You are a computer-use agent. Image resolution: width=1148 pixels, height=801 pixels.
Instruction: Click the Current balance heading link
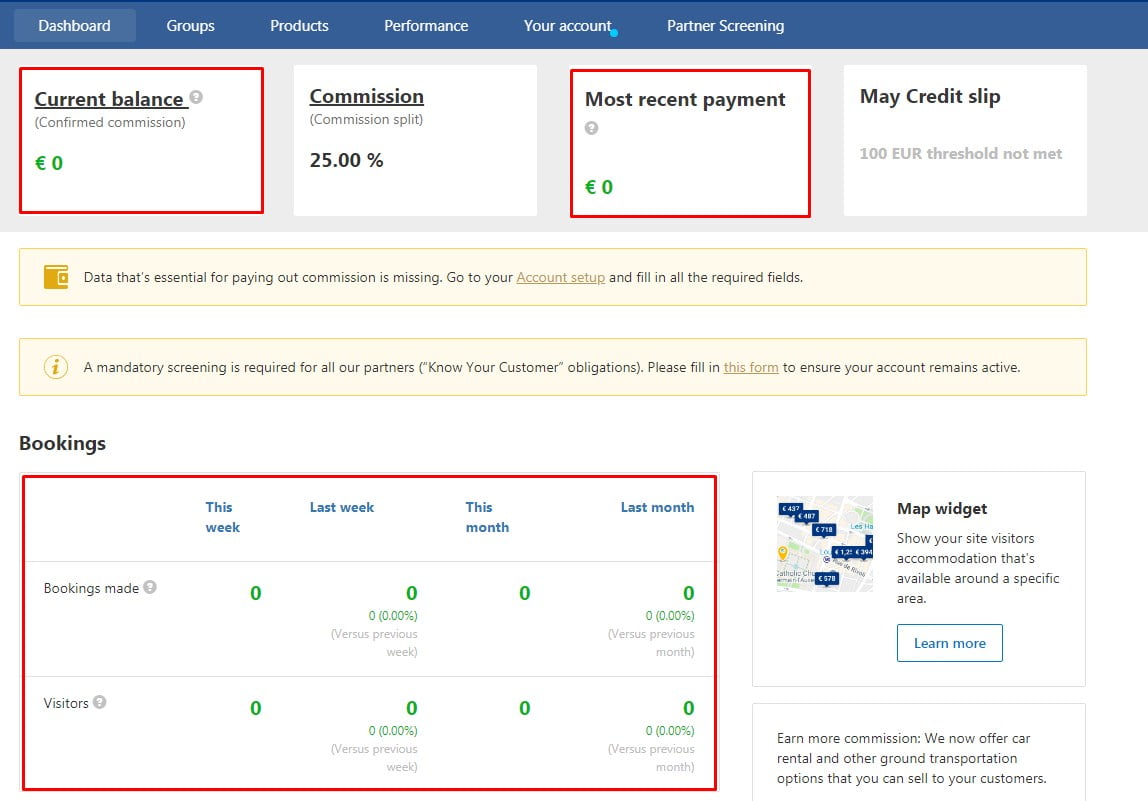tap(110, 99)
